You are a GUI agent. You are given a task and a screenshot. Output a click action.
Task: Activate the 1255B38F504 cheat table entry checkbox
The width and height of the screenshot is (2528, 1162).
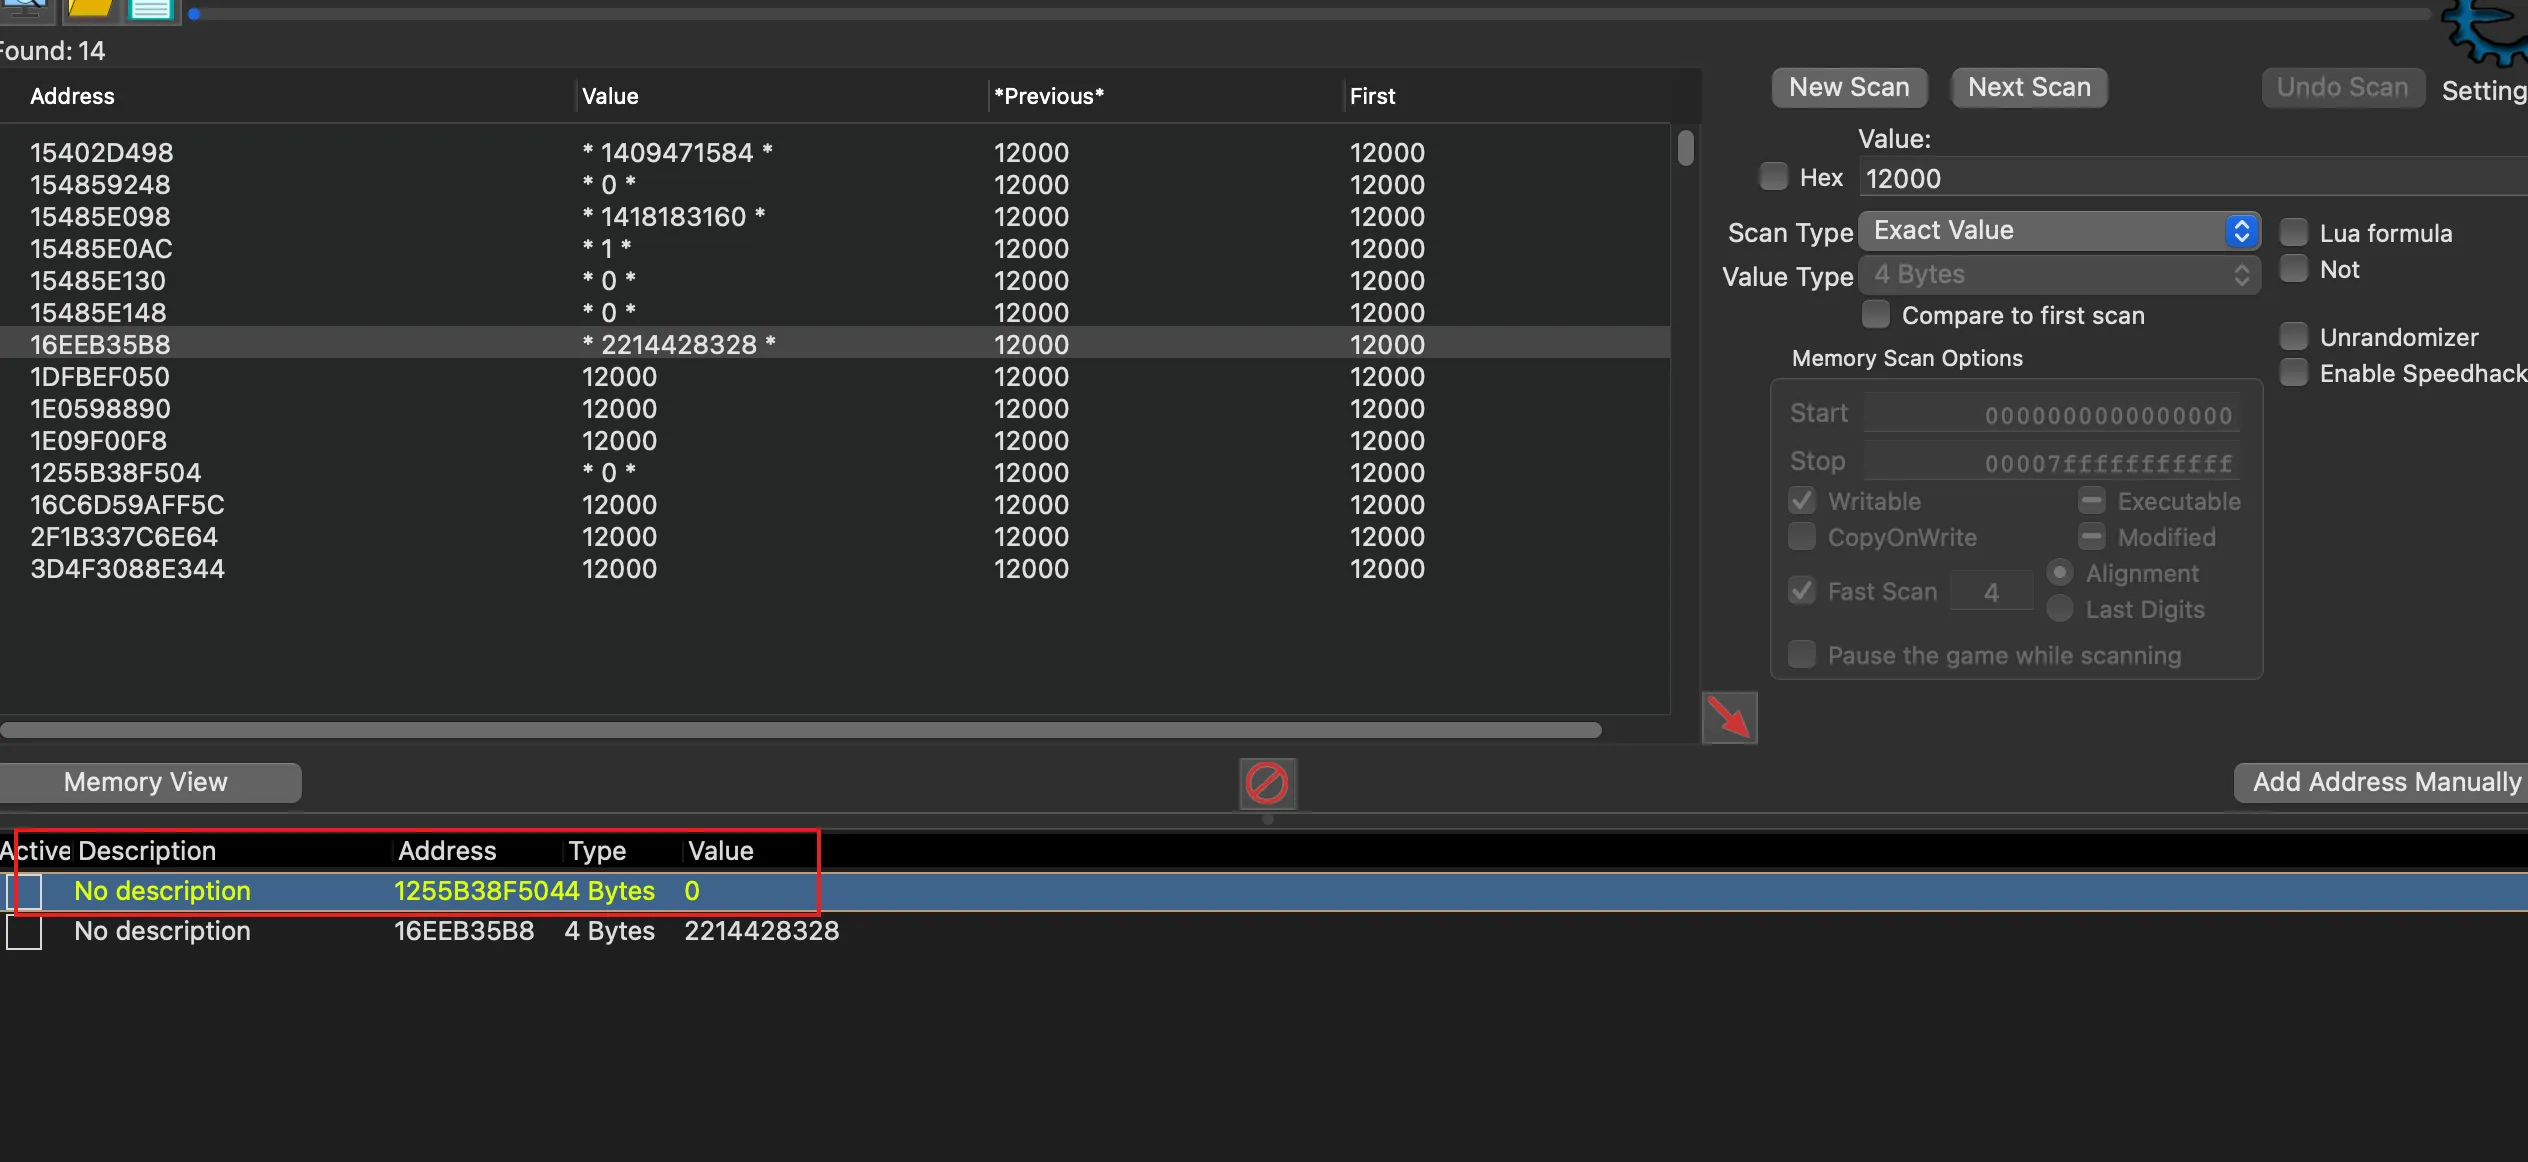pyautogui.click(x=24, y=891)
